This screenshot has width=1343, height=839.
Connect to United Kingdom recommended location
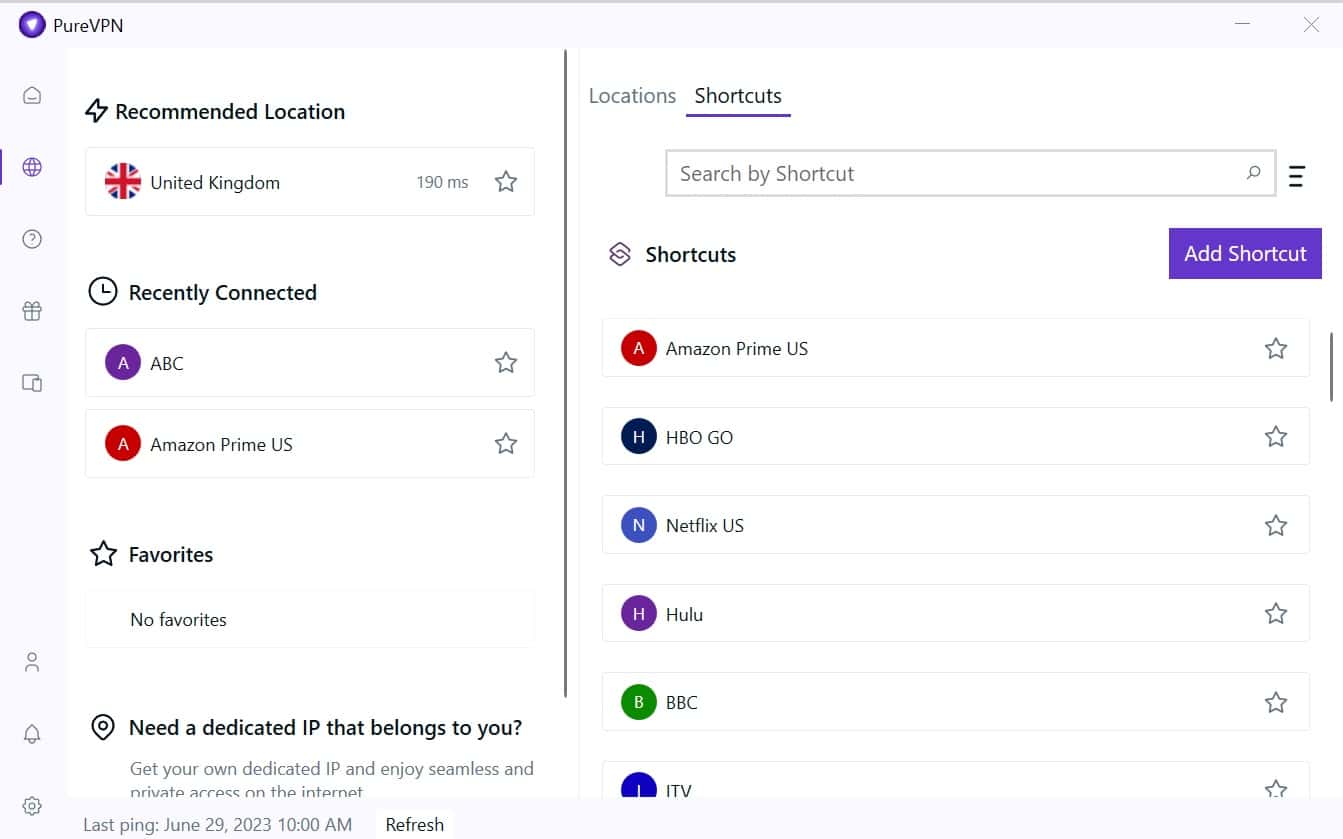310,182
